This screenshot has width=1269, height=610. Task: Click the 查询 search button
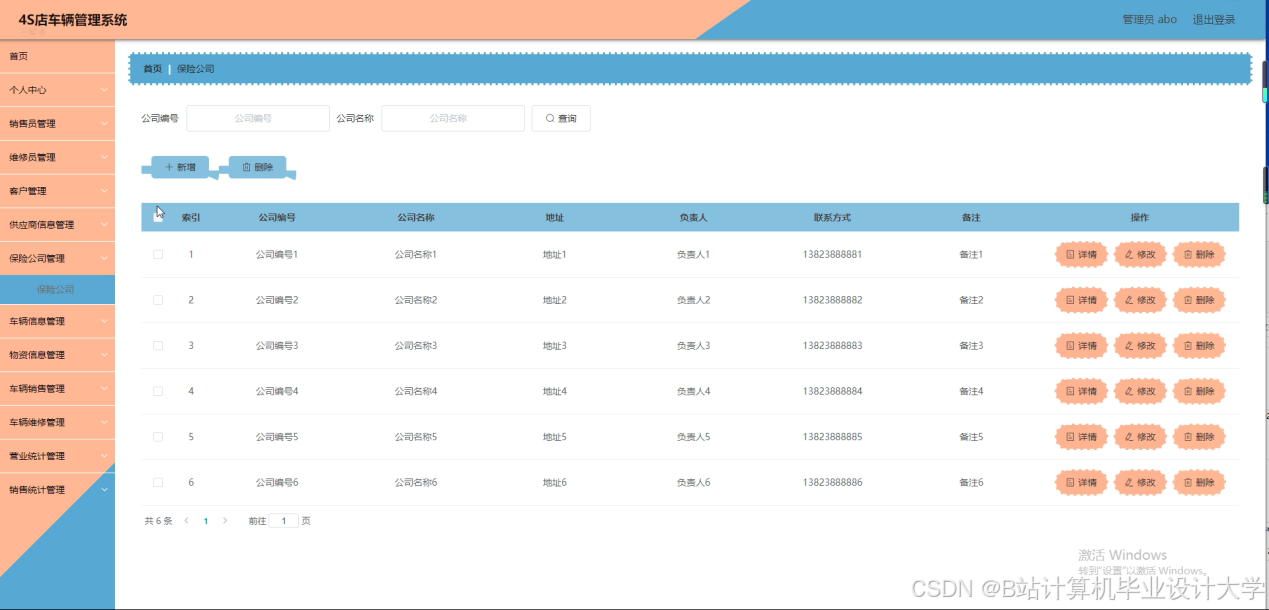coord(561,118)
